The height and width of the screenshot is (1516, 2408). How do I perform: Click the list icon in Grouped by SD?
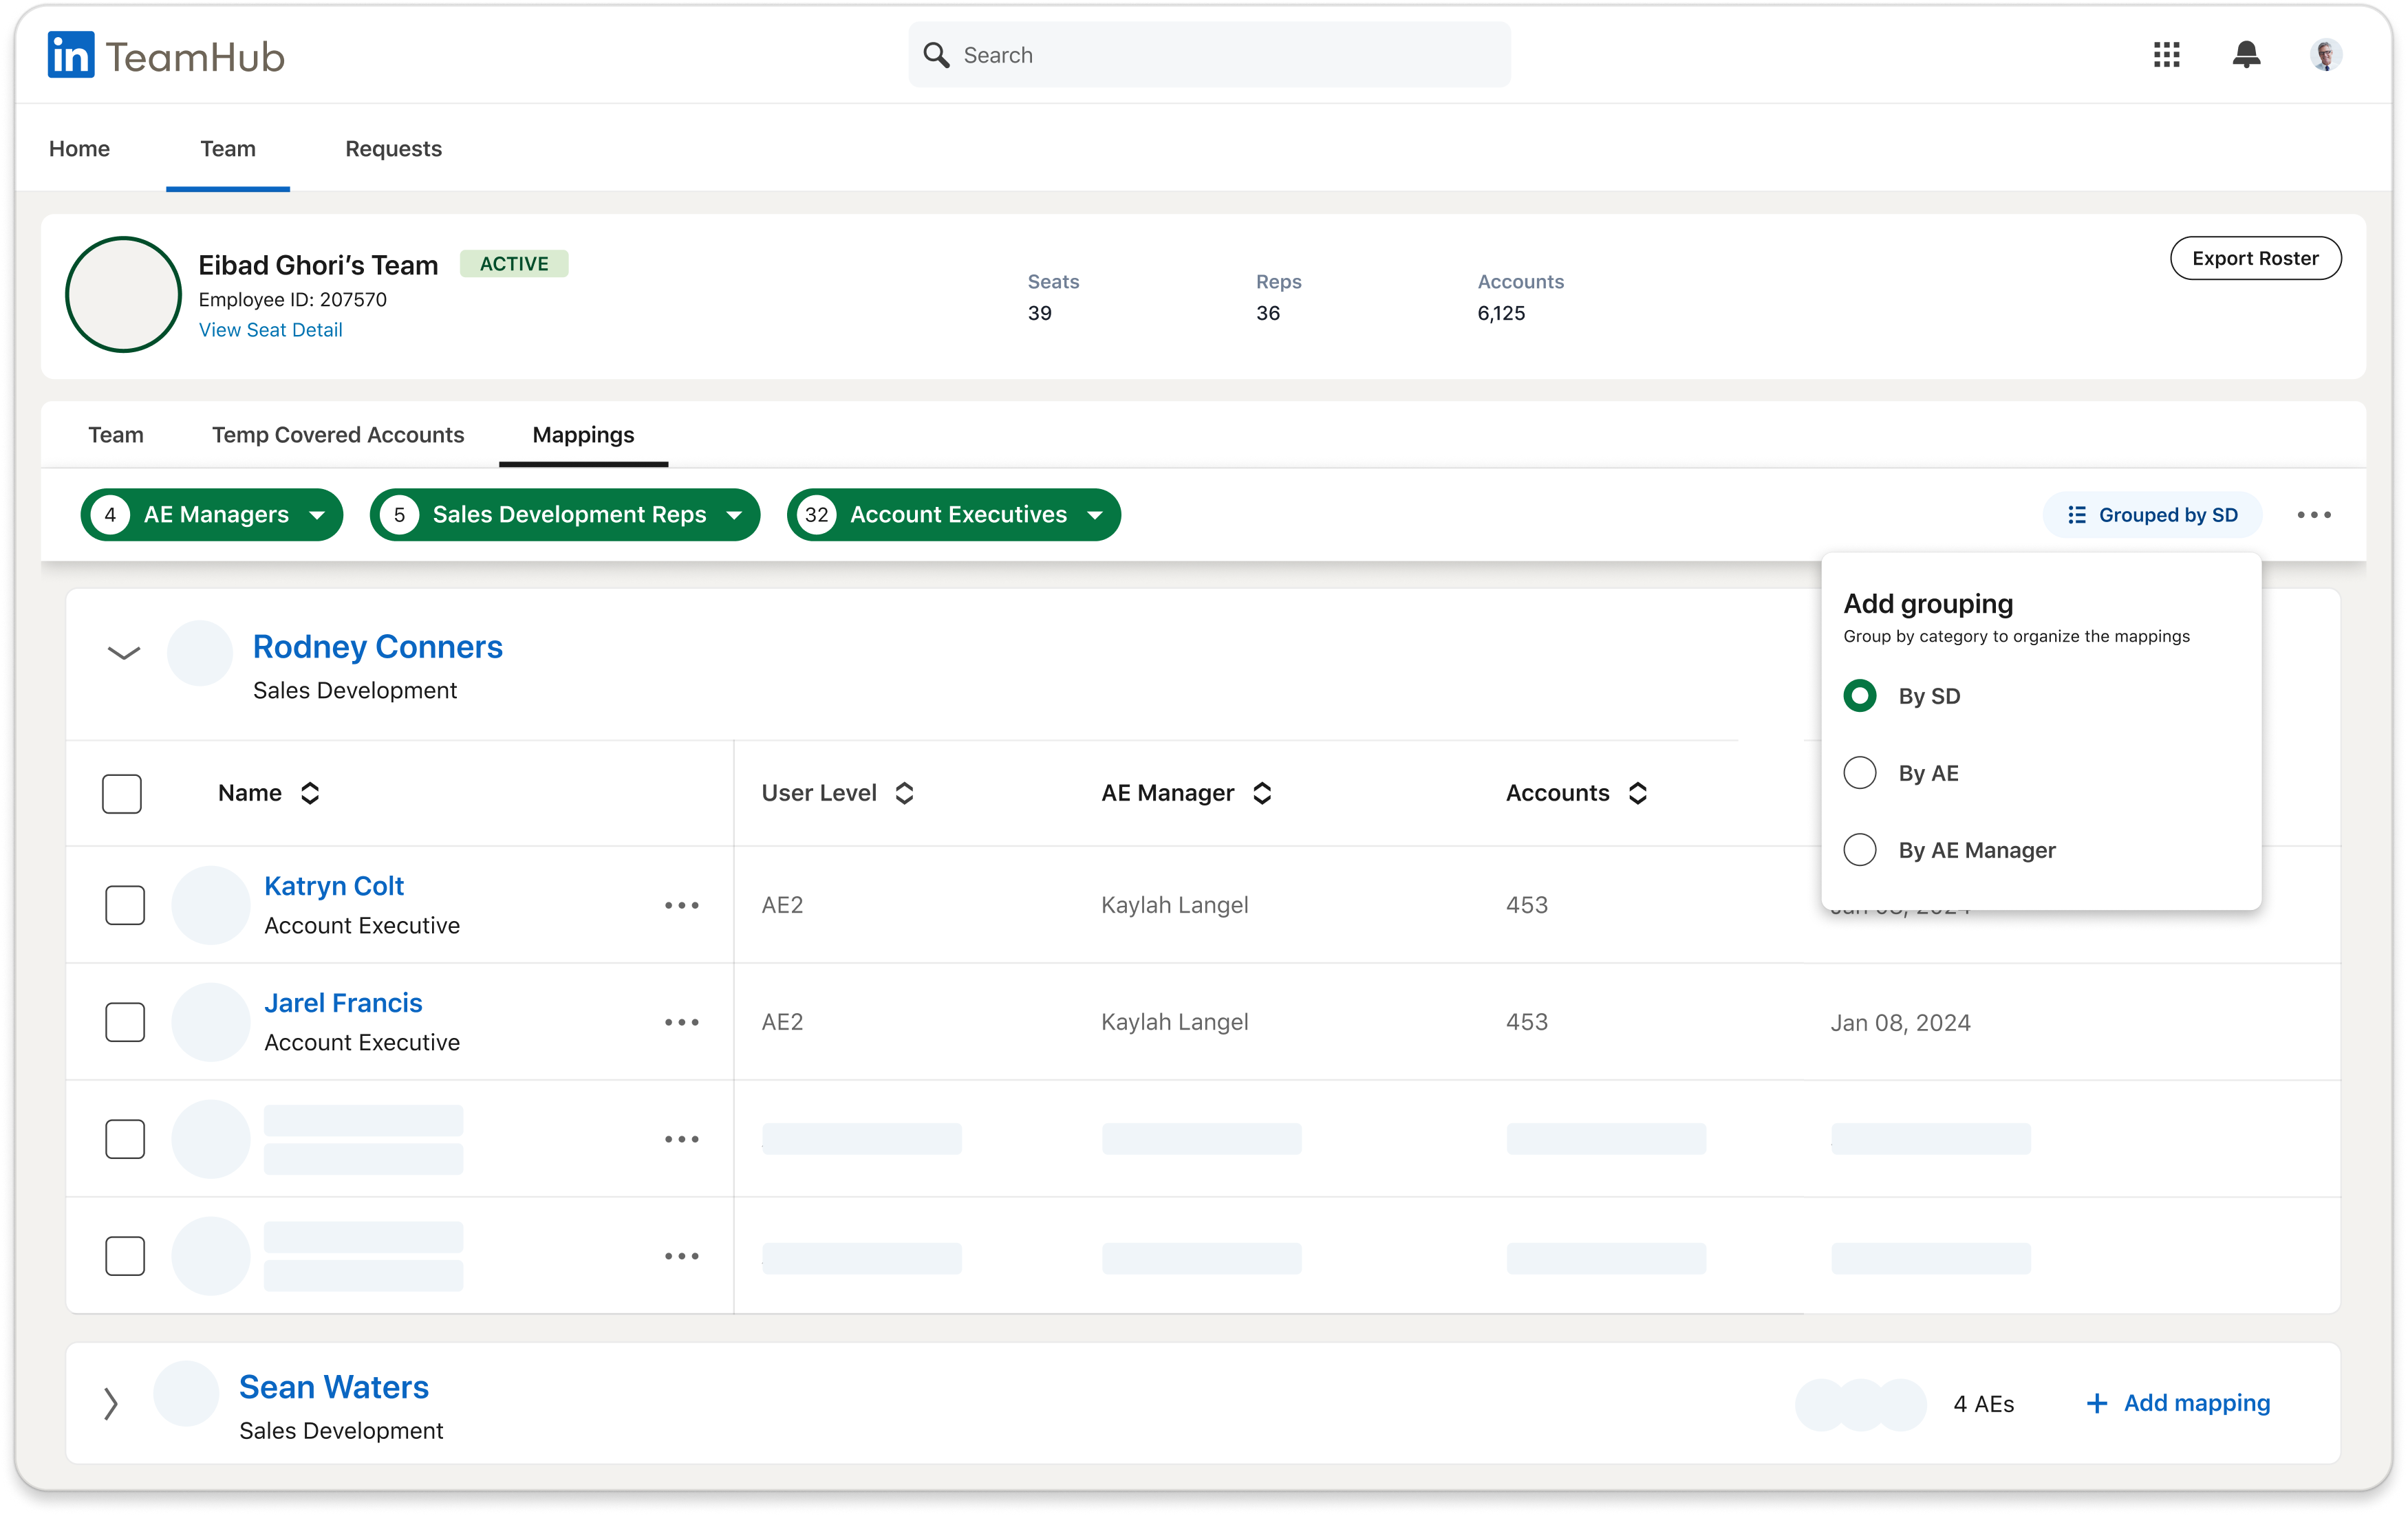pyautogui.click(x=2077, y=515)
